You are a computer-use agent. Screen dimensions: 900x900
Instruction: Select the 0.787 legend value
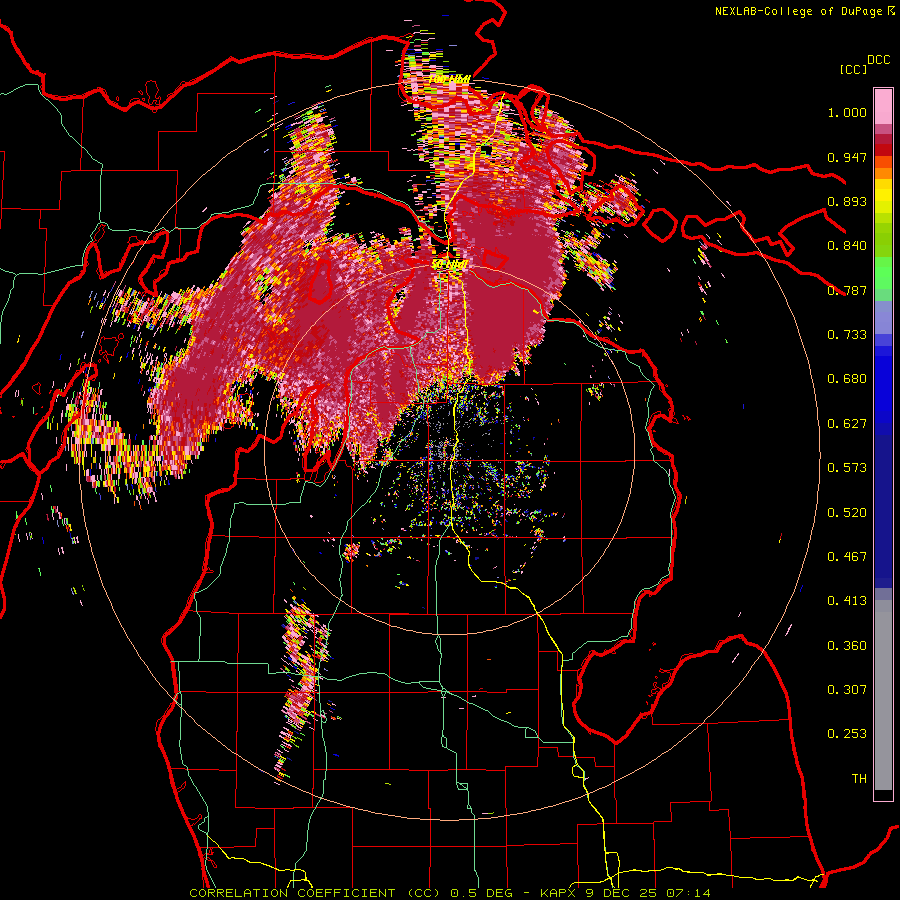coord(847,290)
